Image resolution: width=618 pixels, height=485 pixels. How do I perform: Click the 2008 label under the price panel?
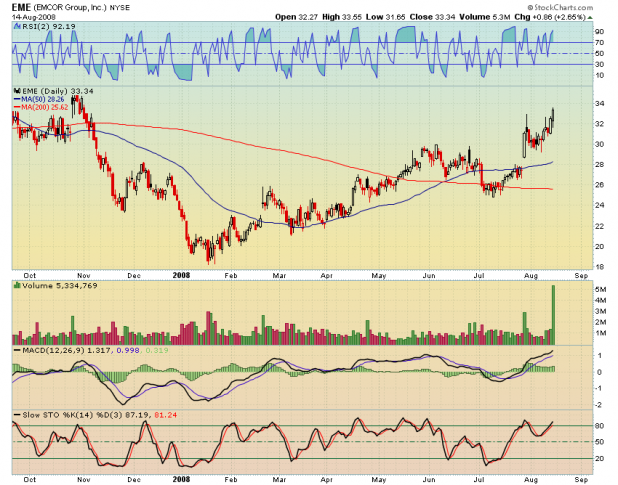pyautogui.click(x=181, y=275)
